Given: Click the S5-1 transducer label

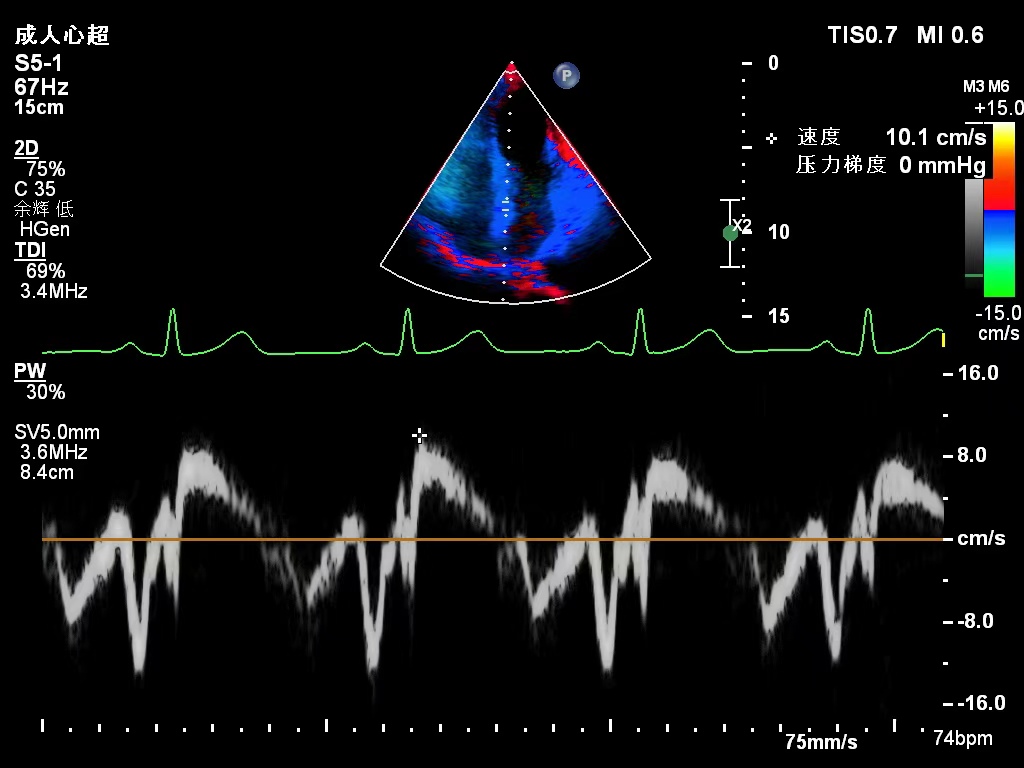Looking at the screenshot, I should tap(38, 63).
